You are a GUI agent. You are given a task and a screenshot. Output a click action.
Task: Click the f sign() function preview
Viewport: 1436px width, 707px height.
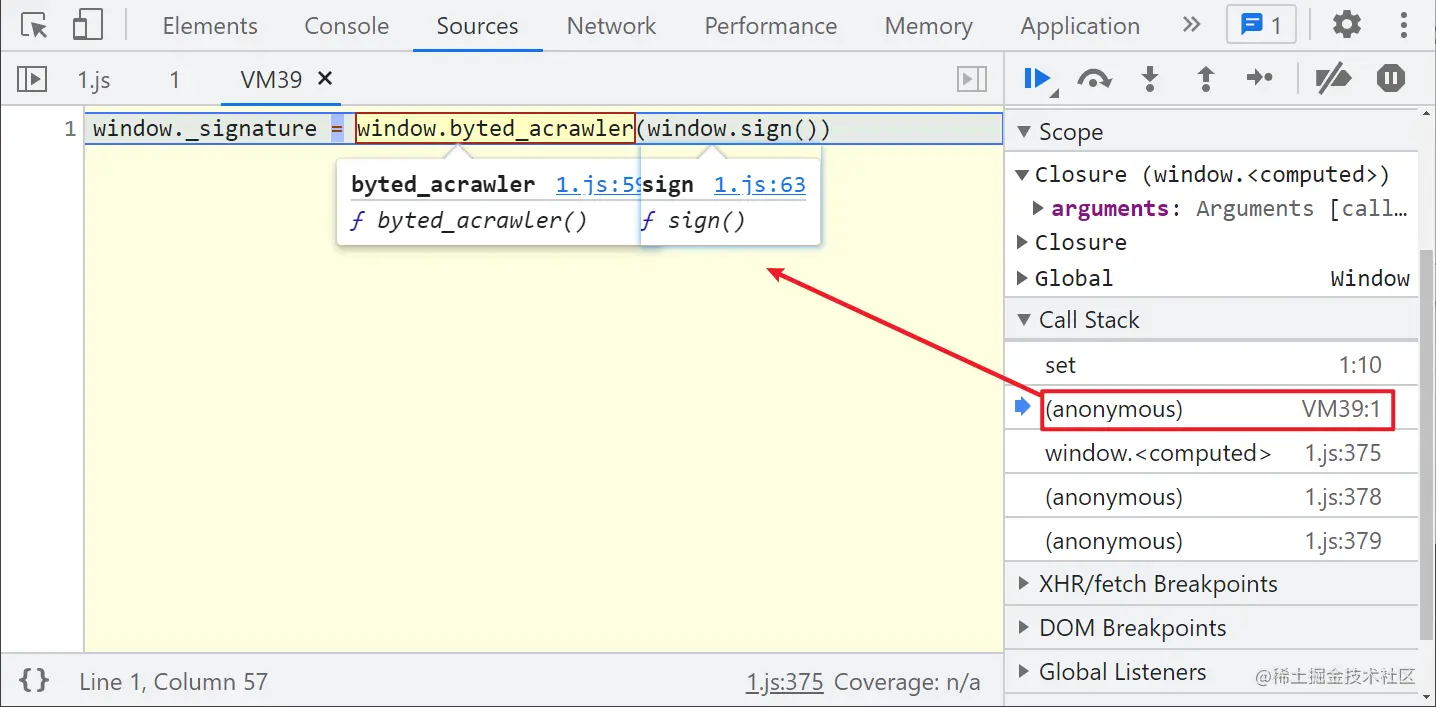click(693, 221)
